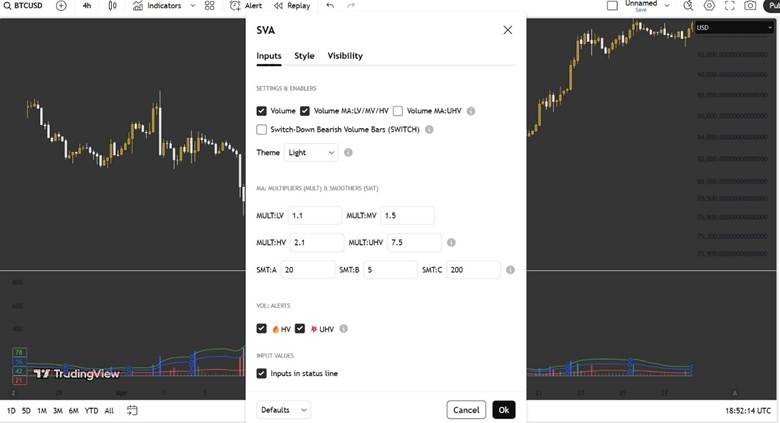The width and height of the screenshot is (780, 423).
Task: Click the MULT:UHV input field
Action: (414, 242)
